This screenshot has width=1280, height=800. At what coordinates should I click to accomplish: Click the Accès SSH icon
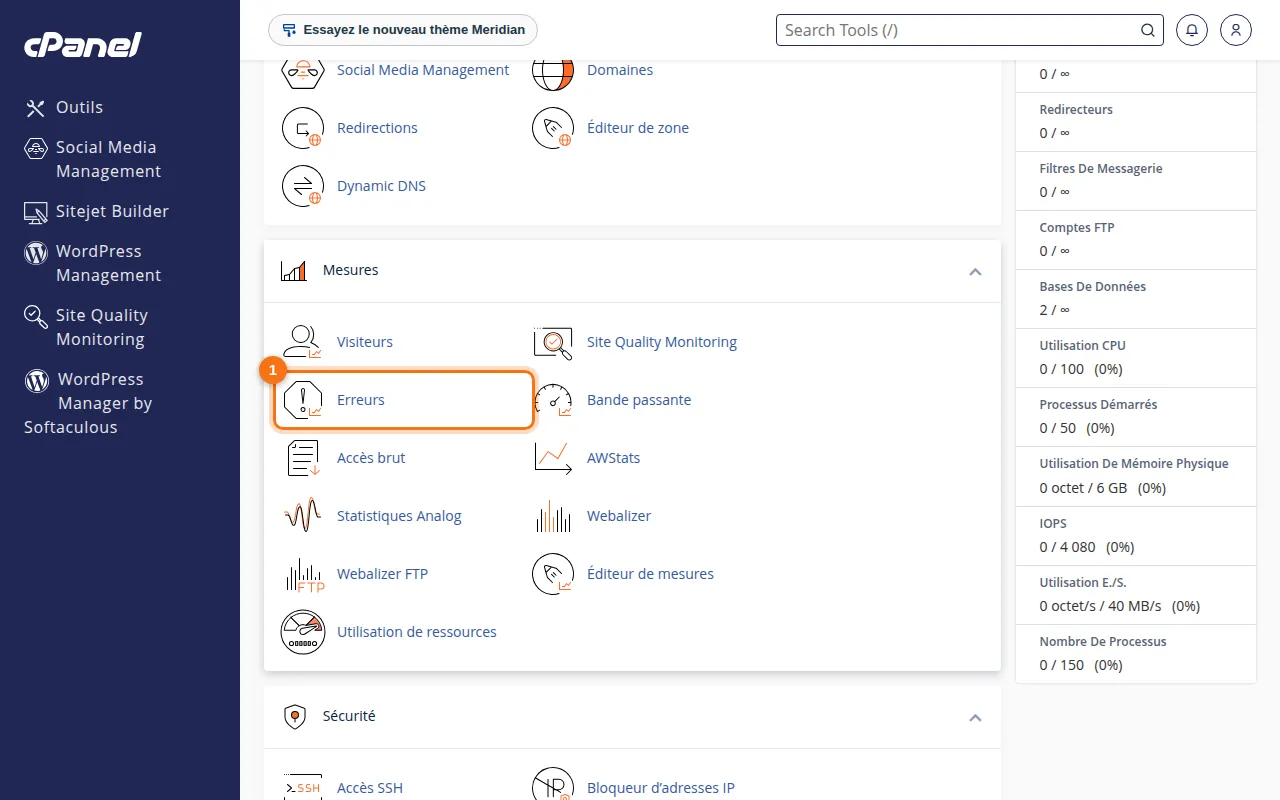tap(302, 788)
